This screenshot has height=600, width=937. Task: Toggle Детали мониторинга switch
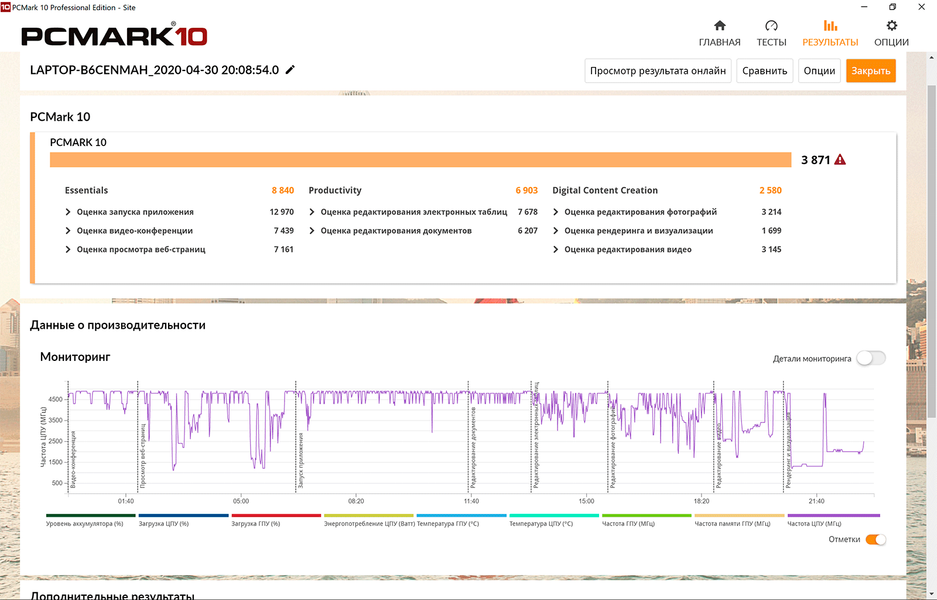tap(871, 358)
